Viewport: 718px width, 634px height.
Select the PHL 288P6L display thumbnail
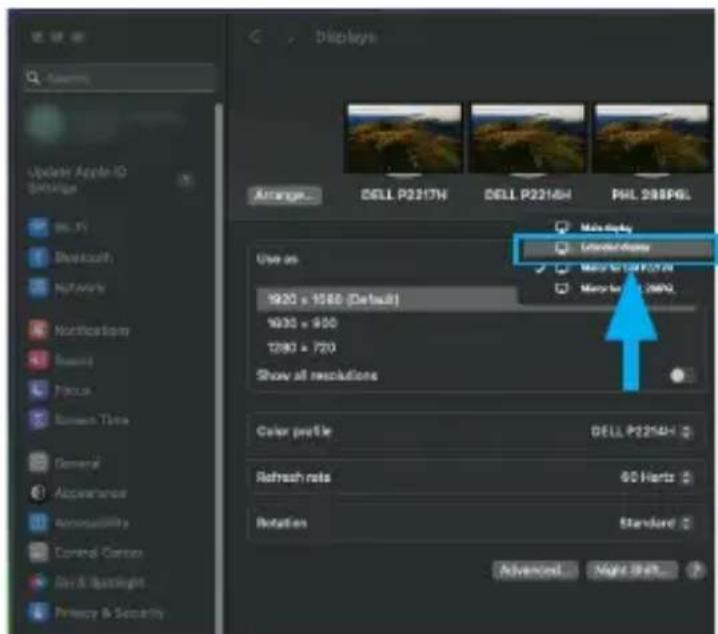(x=651, y=138)
